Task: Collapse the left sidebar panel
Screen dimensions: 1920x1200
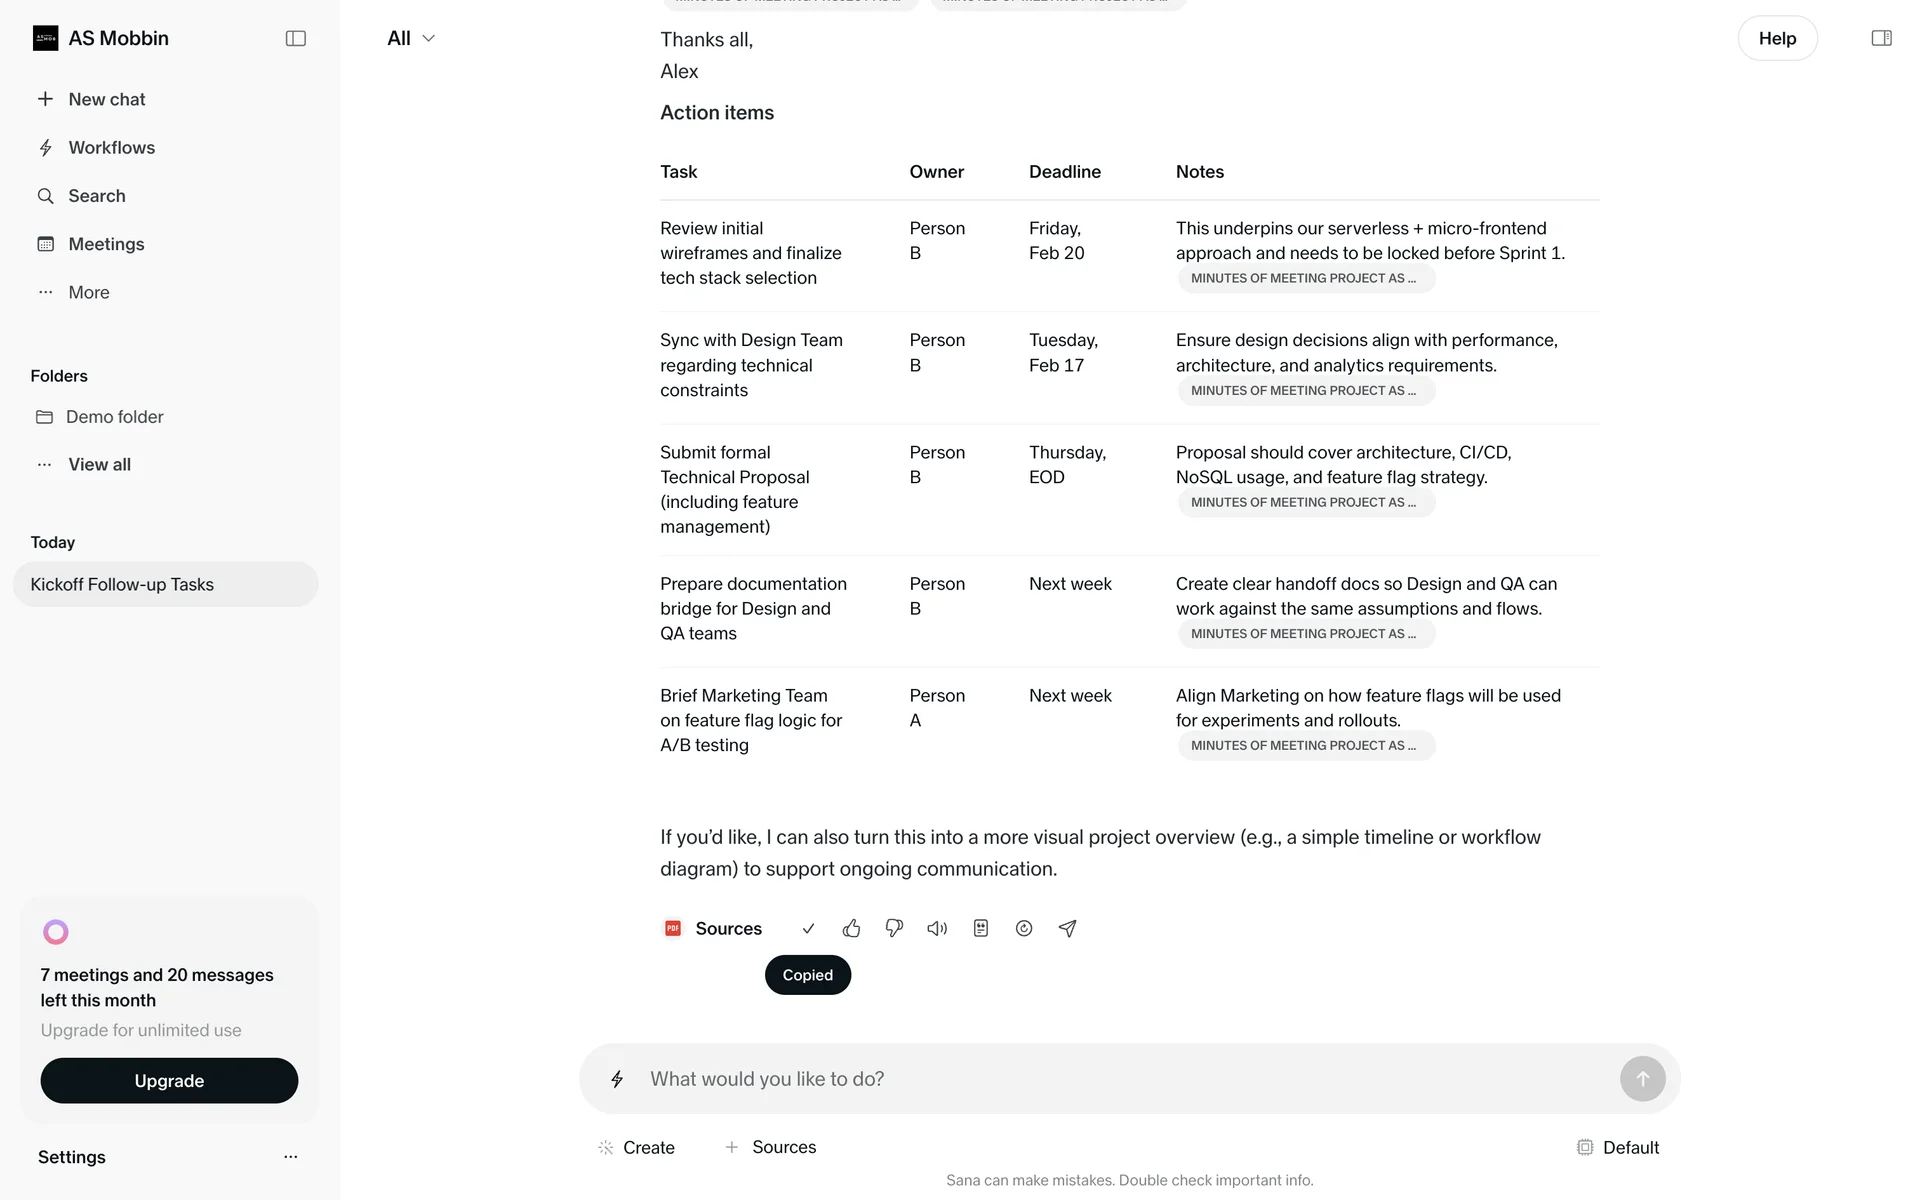Action: [295, 38]
